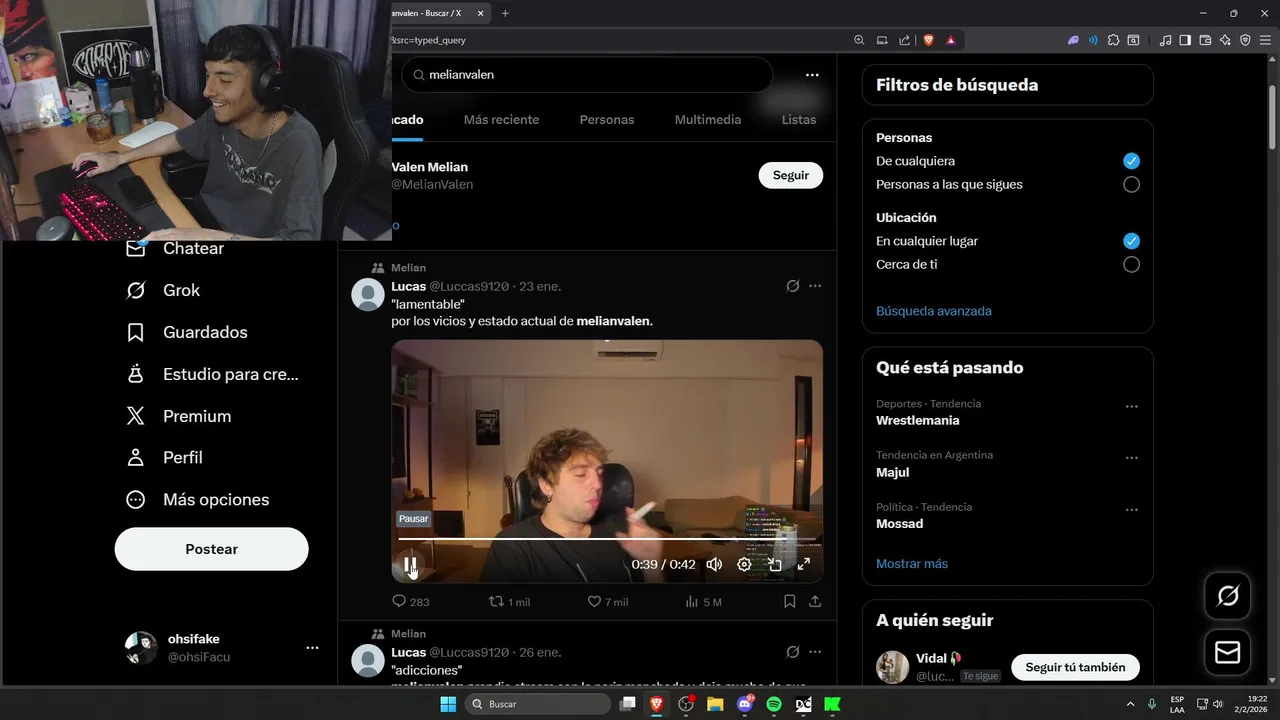Ask Grok about the "adicciones" post
Viewport: 1280px width, 720px height.
pos(793,652)
